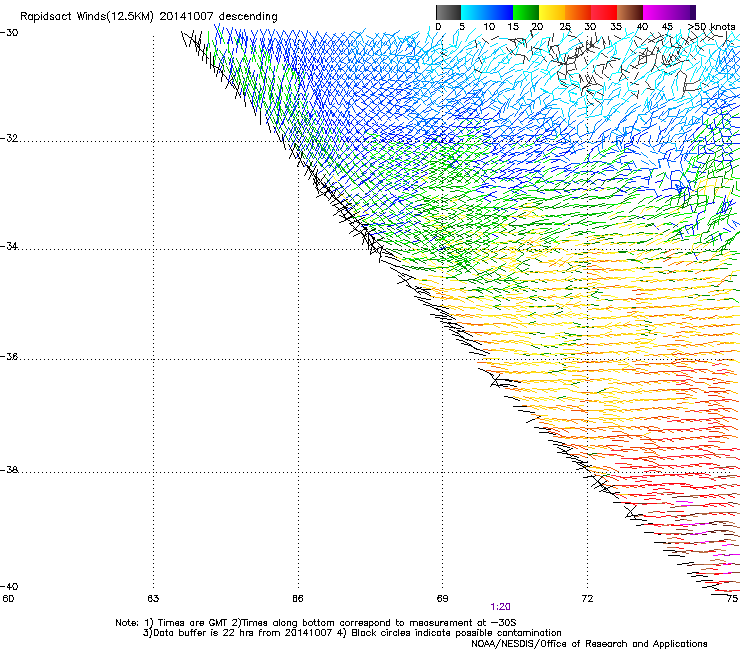This screenshot has width=740, height=650.
Task: Select the blue 10–15 knots legend color
Action: click(500, 12)
